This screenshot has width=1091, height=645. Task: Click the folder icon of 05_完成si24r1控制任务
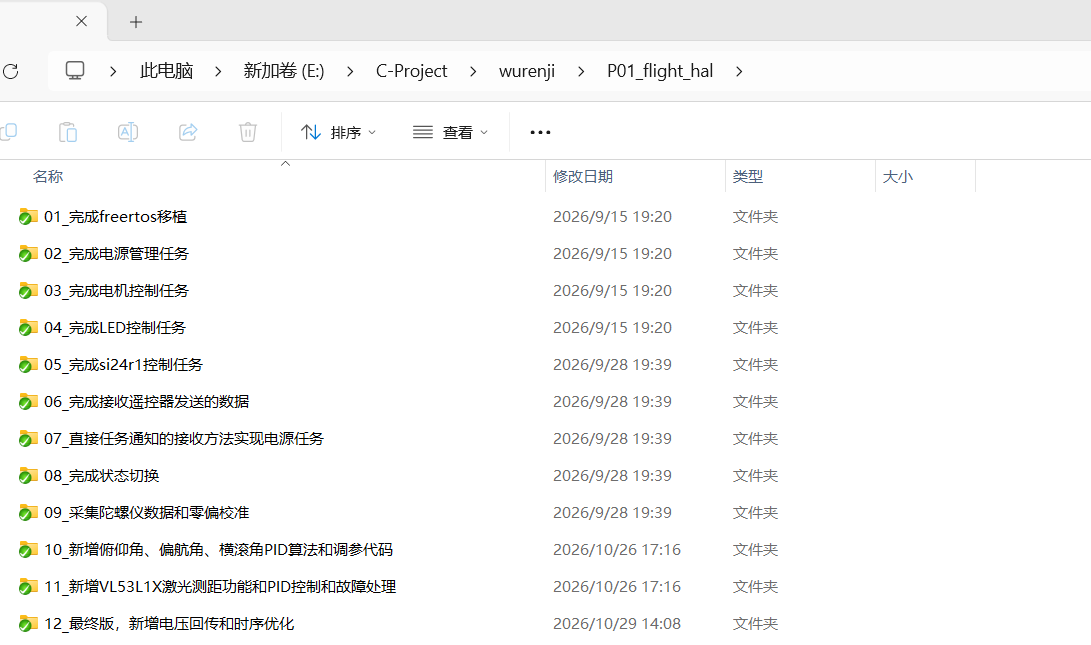pos(28,364)
